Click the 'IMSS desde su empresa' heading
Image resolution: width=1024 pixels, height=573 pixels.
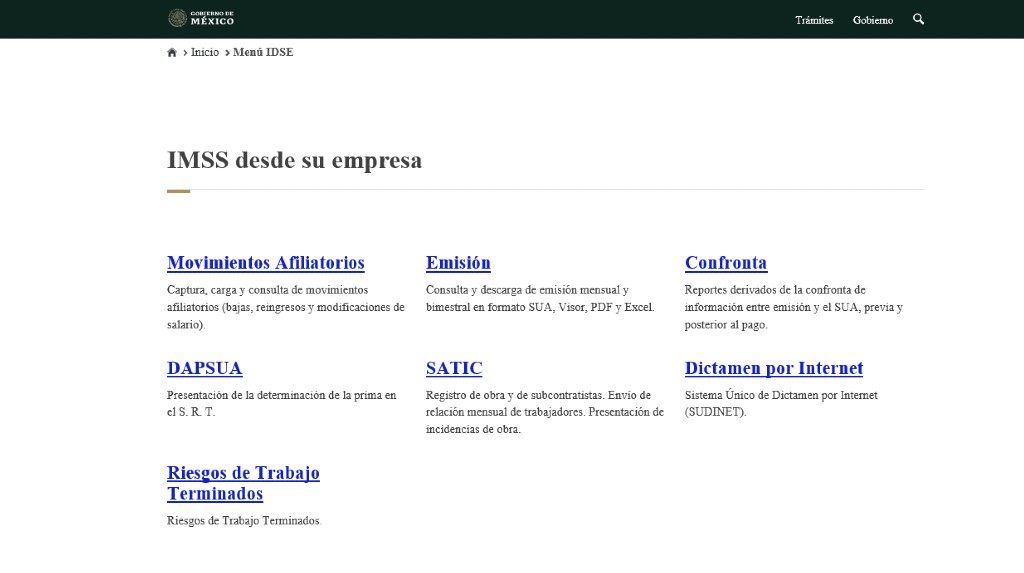tap(295, 160)
